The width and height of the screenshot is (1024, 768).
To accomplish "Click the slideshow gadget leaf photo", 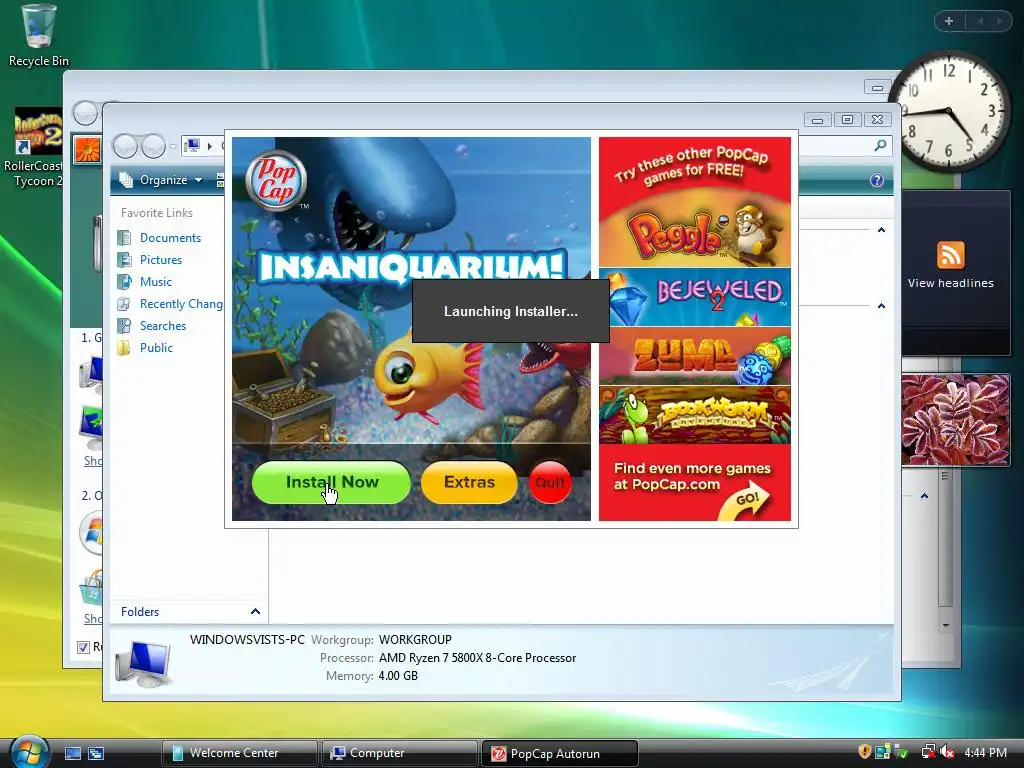I will pos(955,420).
